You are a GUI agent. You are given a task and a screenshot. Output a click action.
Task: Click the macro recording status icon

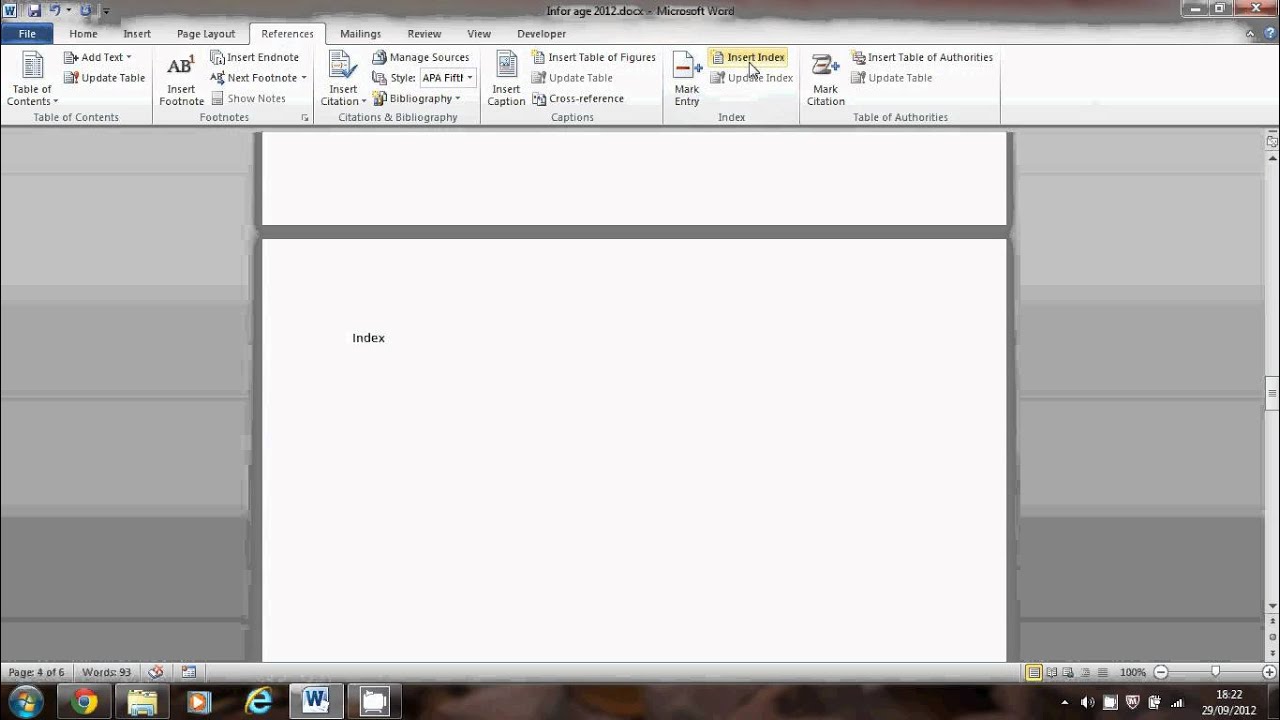[189, 673]
